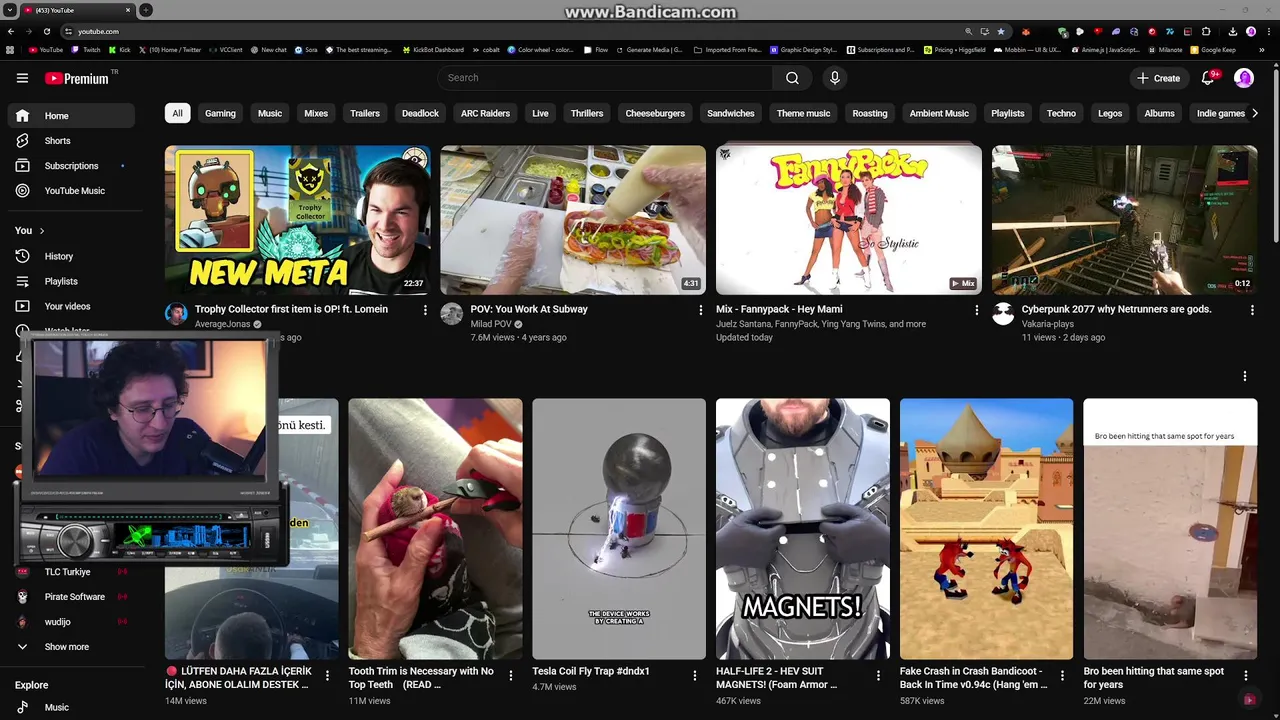Viewport: 1280px width, 720px height.
Task: Open Google Keep bookmark
Action: pos(1212,50)
